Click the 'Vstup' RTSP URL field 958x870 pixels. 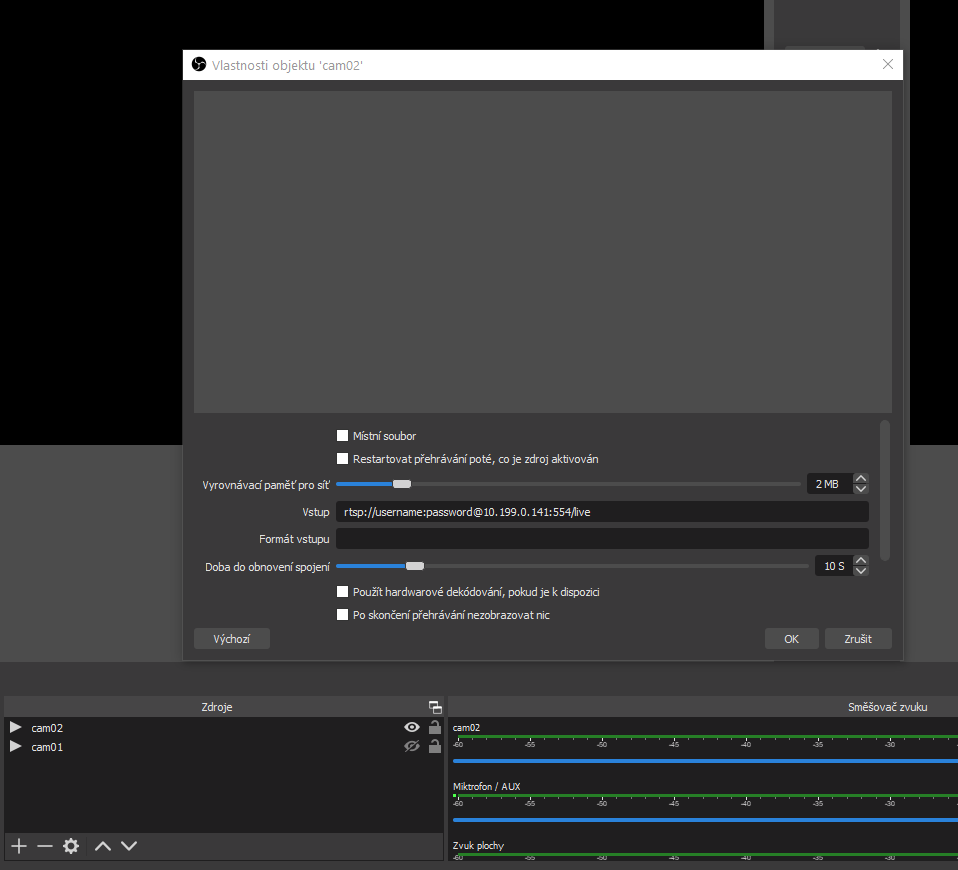[601, 512]
